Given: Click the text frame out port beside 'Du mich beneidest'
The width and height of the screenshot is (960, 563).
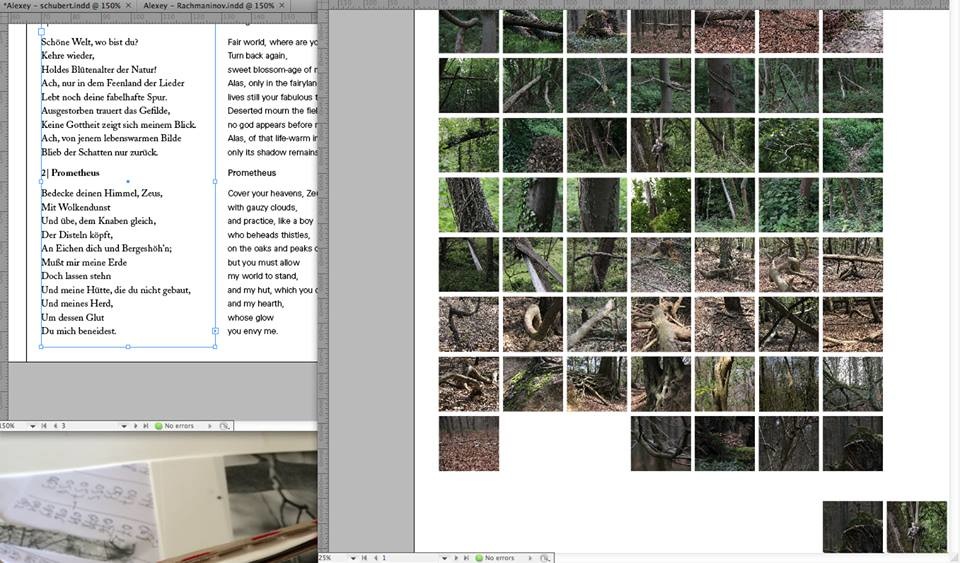Looking at the screenshot, I should [x=215, y=331].
